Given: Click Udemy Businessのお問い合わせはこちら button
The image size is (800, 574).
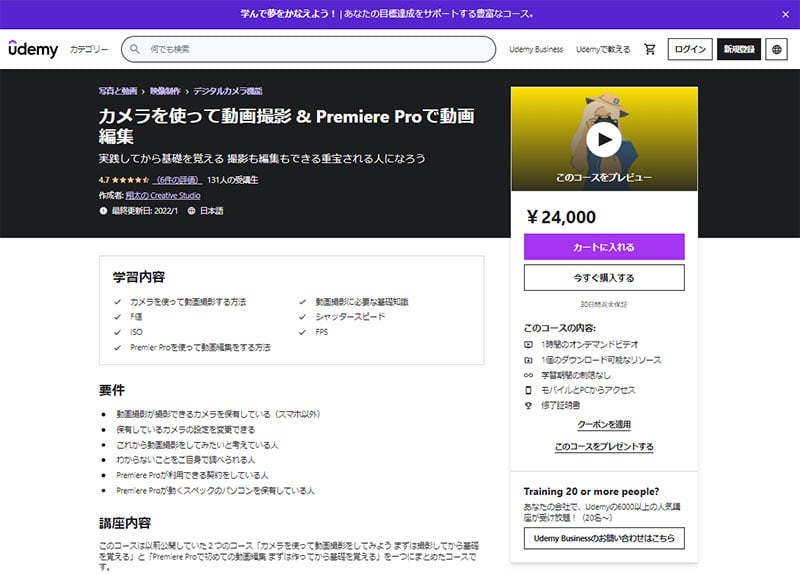Looking at the screenshot, I should coord(604,538).
